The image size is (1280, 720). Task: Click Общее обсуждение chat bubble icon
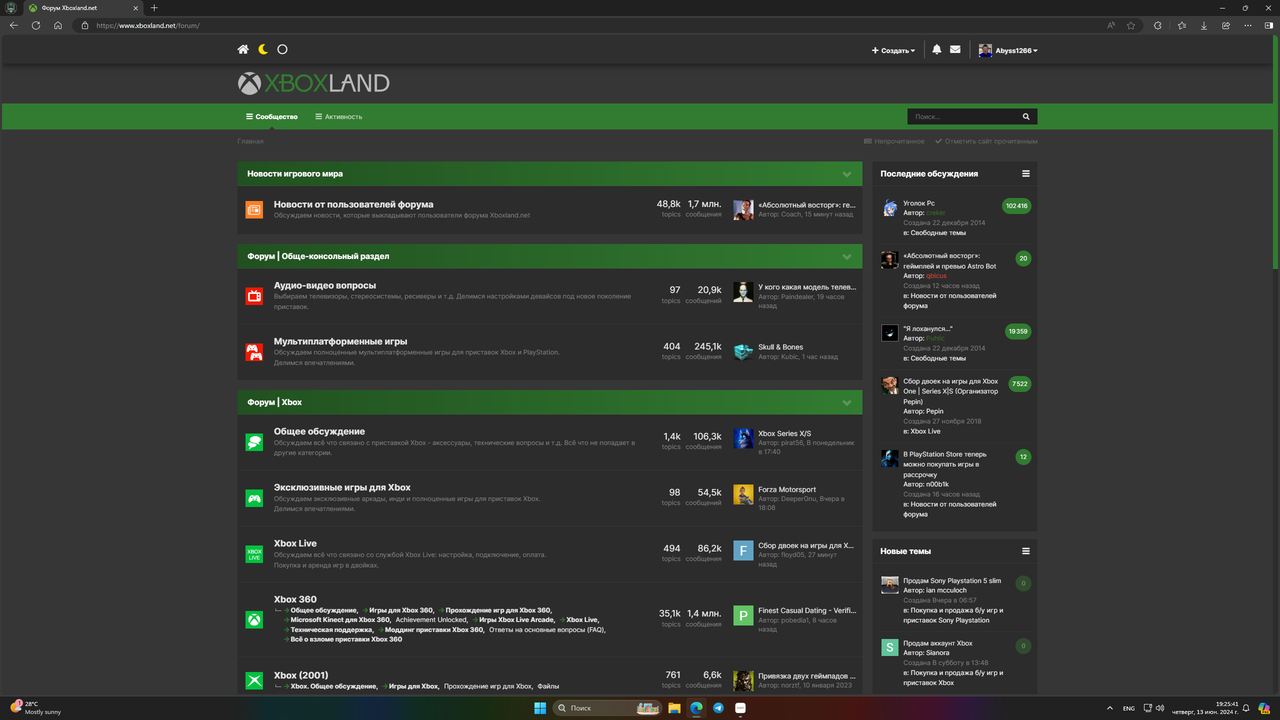click(254, 441)
